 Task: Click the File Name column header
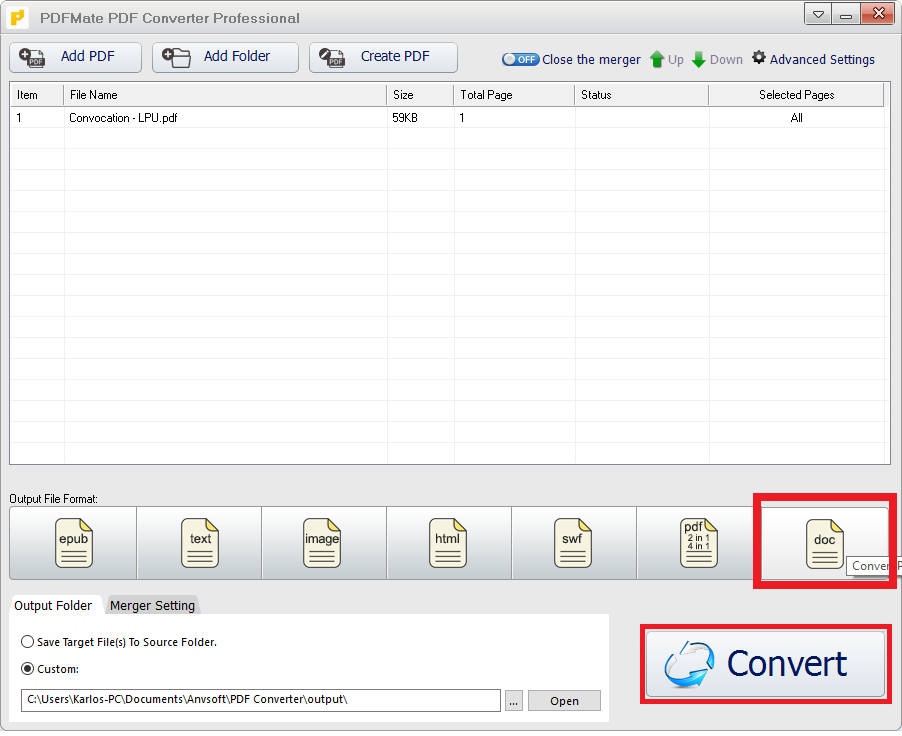coord(225,95)
